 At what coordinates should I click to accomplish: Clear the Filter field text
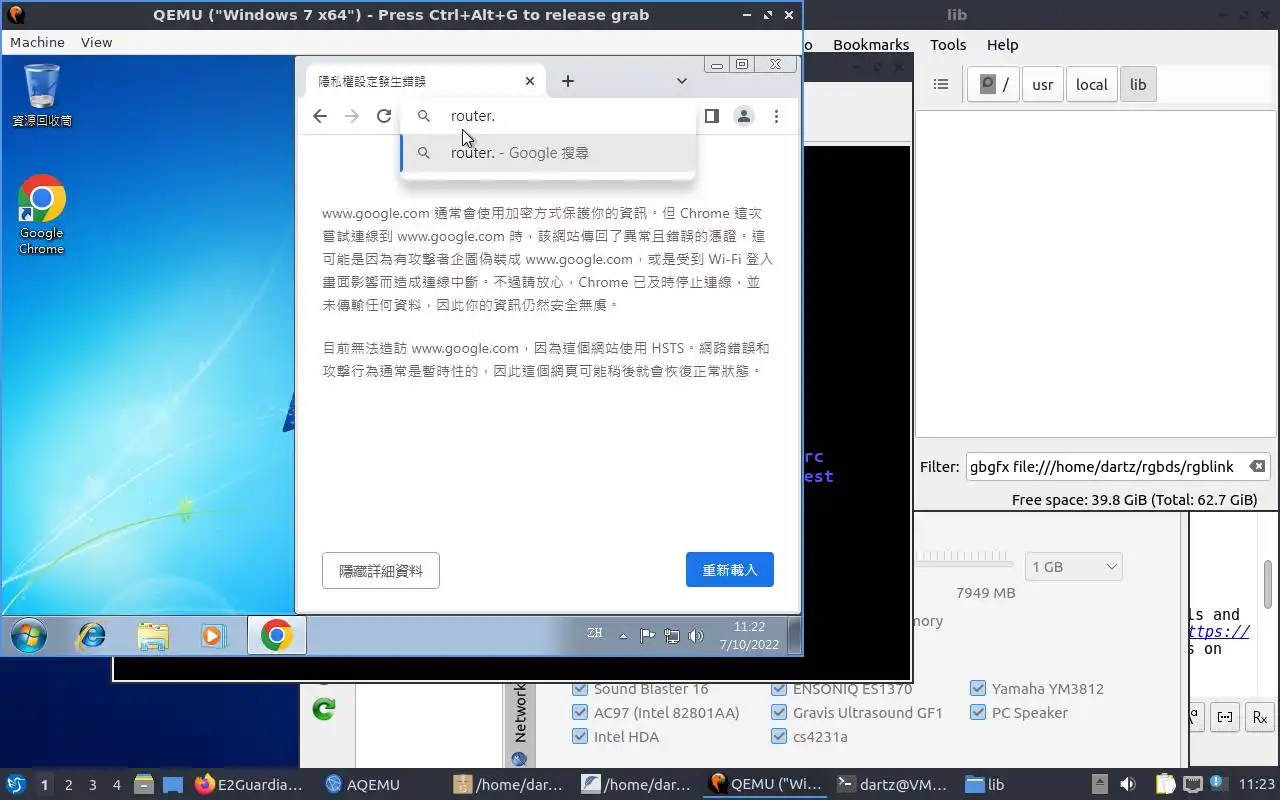pyautogui.click(x=1257, y=467)
